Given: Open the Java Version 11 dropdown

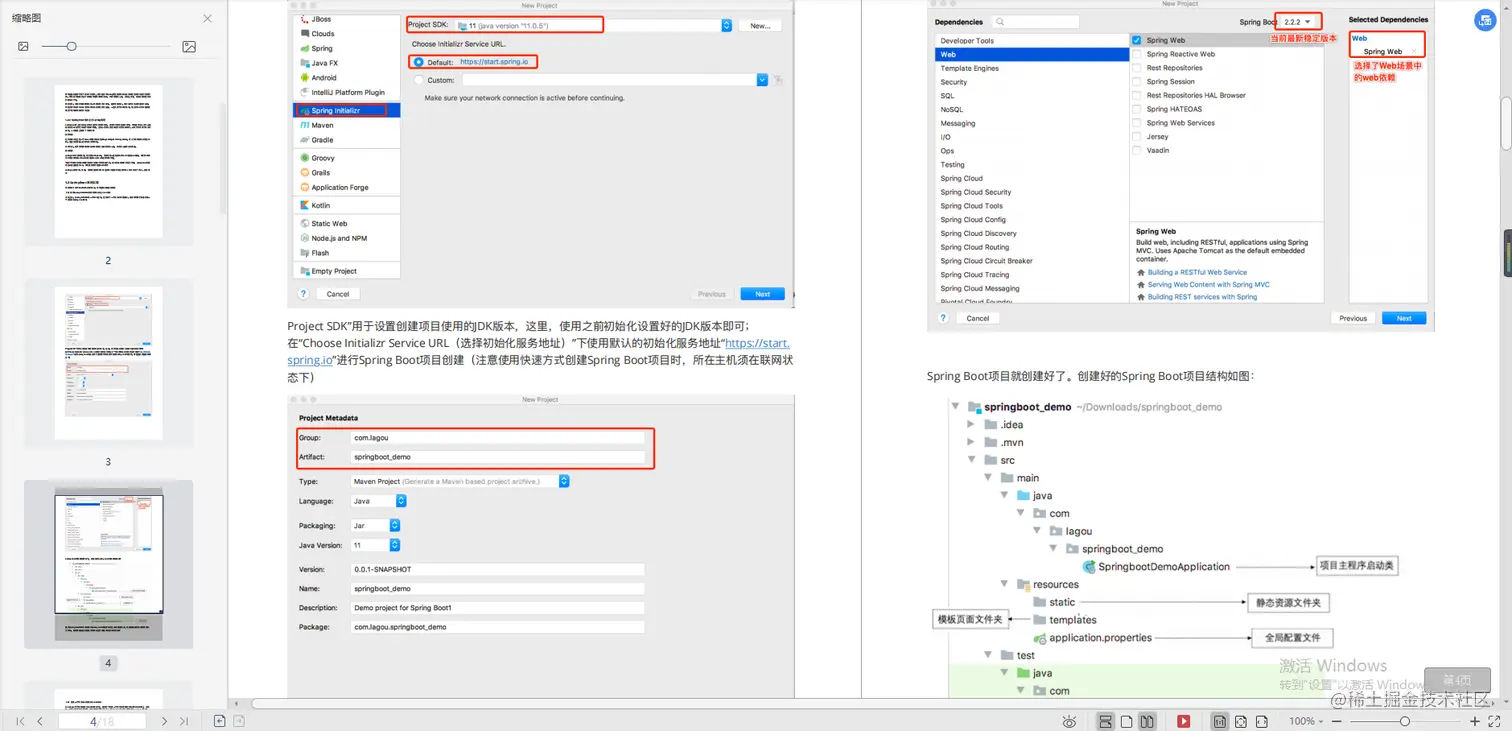Looking at the screenshot, I should coord(375,545).
